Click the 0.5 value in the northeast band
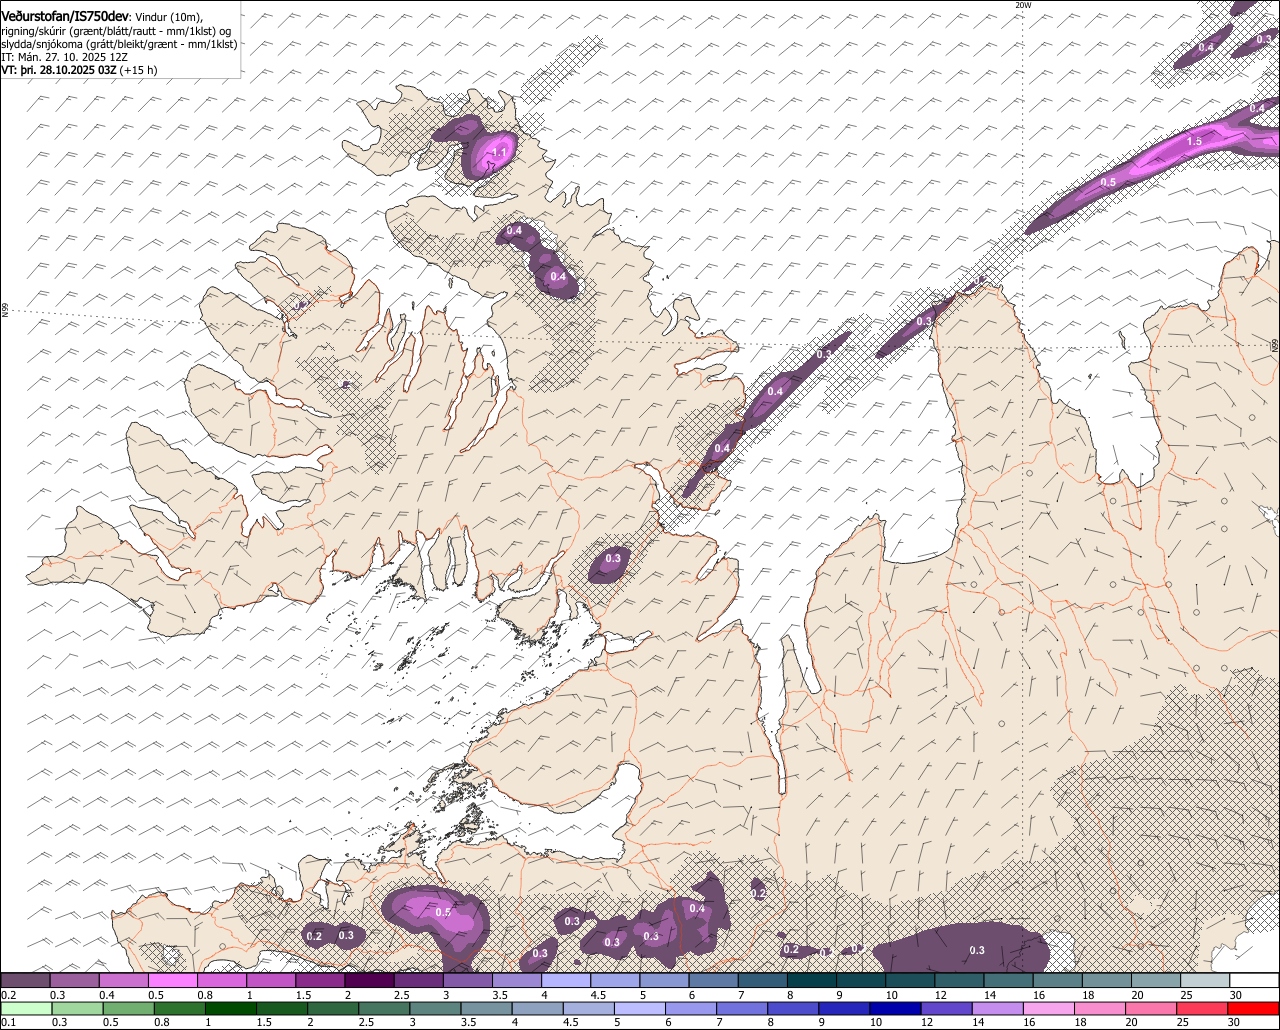 (x=1108, y=183)
